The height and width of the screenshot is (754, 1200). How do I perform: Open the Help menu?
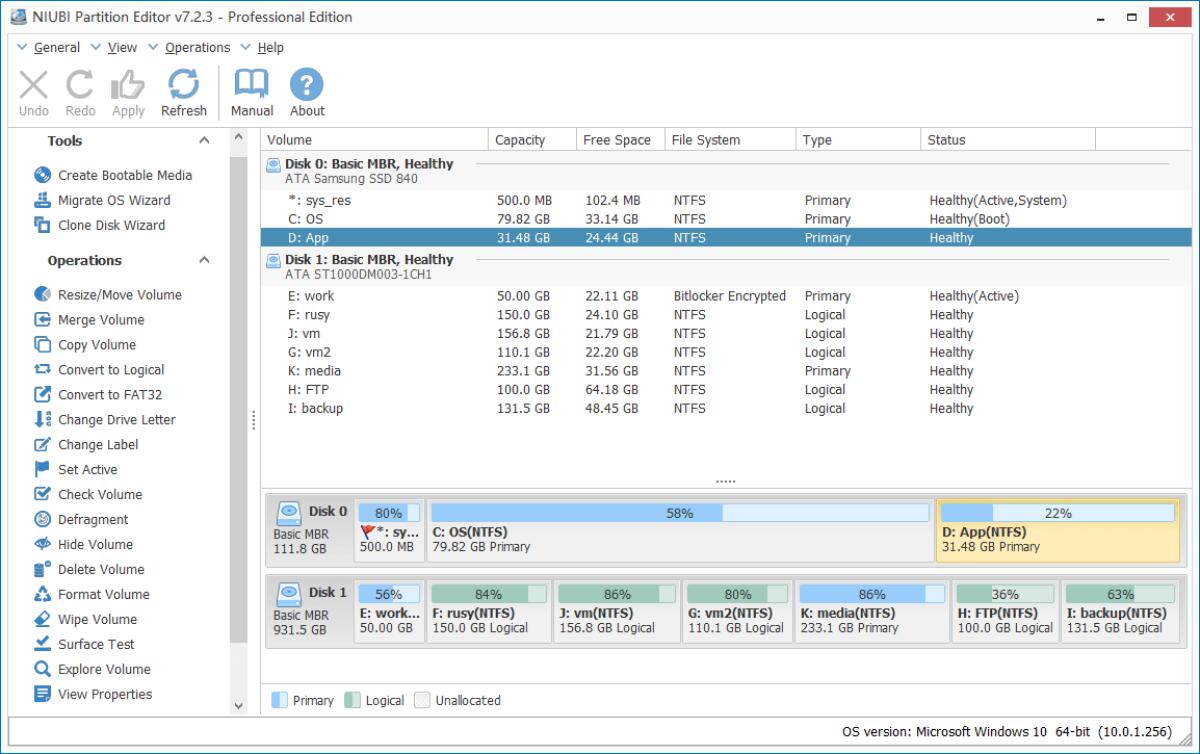(270, 47)
